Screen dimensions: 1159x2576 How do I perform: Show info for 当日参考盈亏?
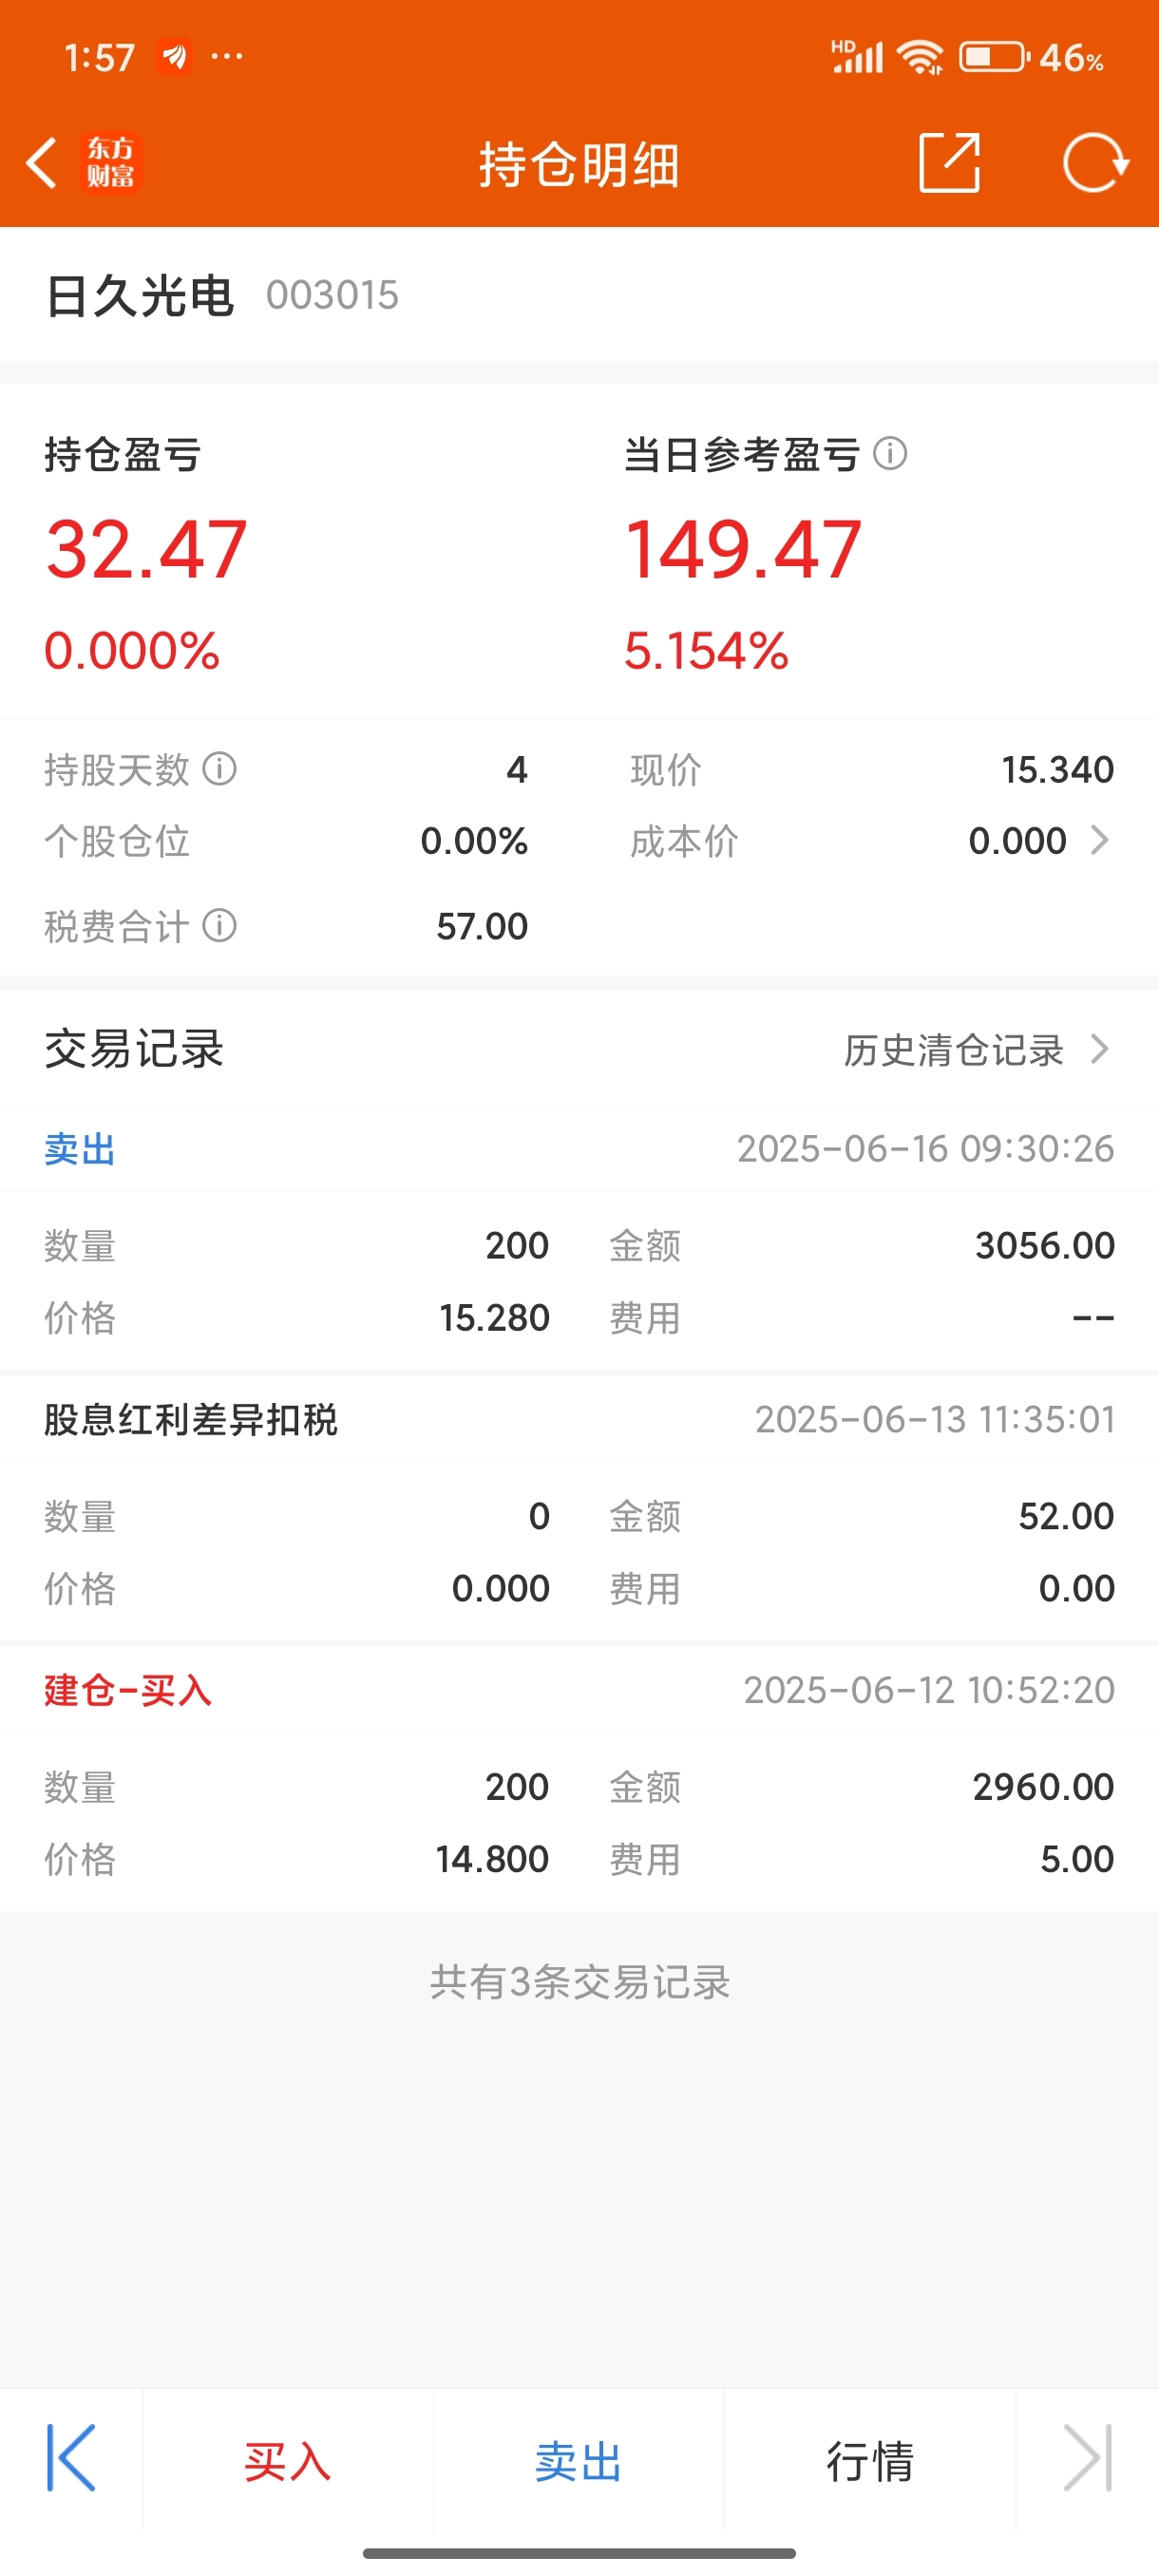(890, 454)
